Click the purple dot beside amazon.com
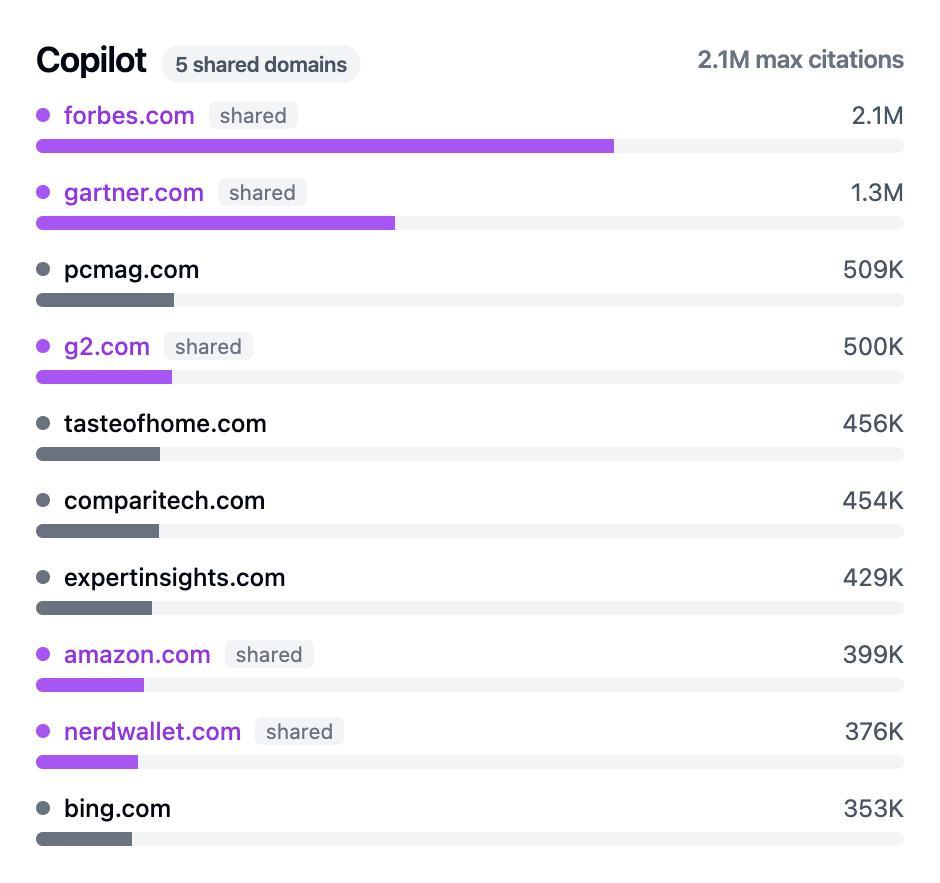Viewport: 940px width, 883px height. (43, 654)
